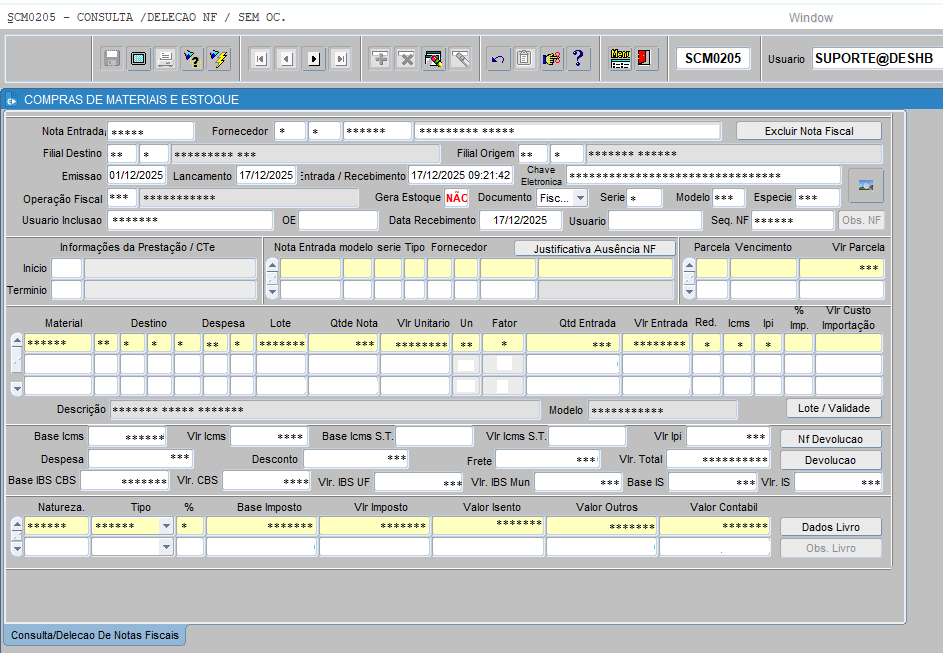
Task: Click the Justificativa Ausência NF button
Action: click(x=595, y=247)
